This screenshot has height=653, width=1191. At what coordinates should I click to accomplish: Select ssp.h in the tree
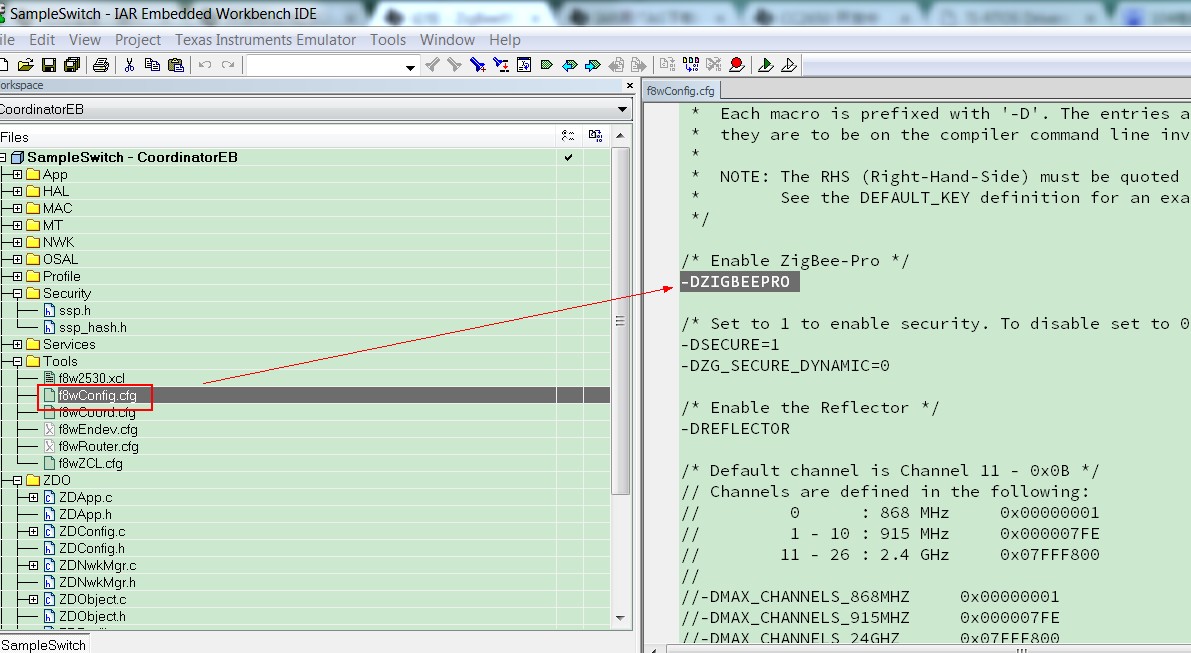74,311
